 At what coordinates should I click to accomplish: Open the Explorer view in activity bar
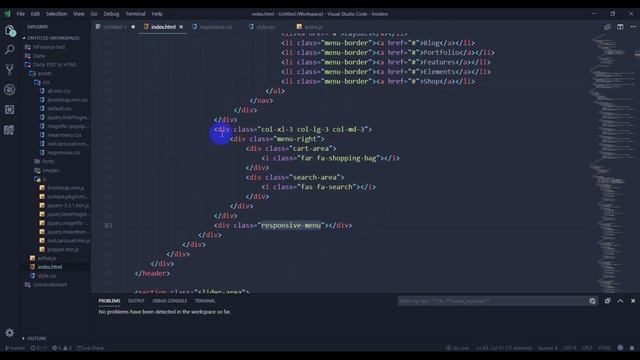pos(10,31)
